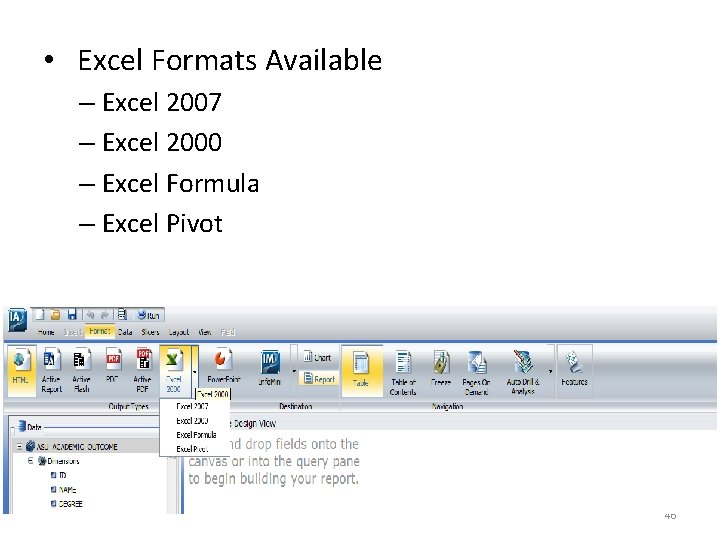Viewport: 720px width, 540px height.
Task: Open the Data ribbon tab
Action: click(125, 332)
